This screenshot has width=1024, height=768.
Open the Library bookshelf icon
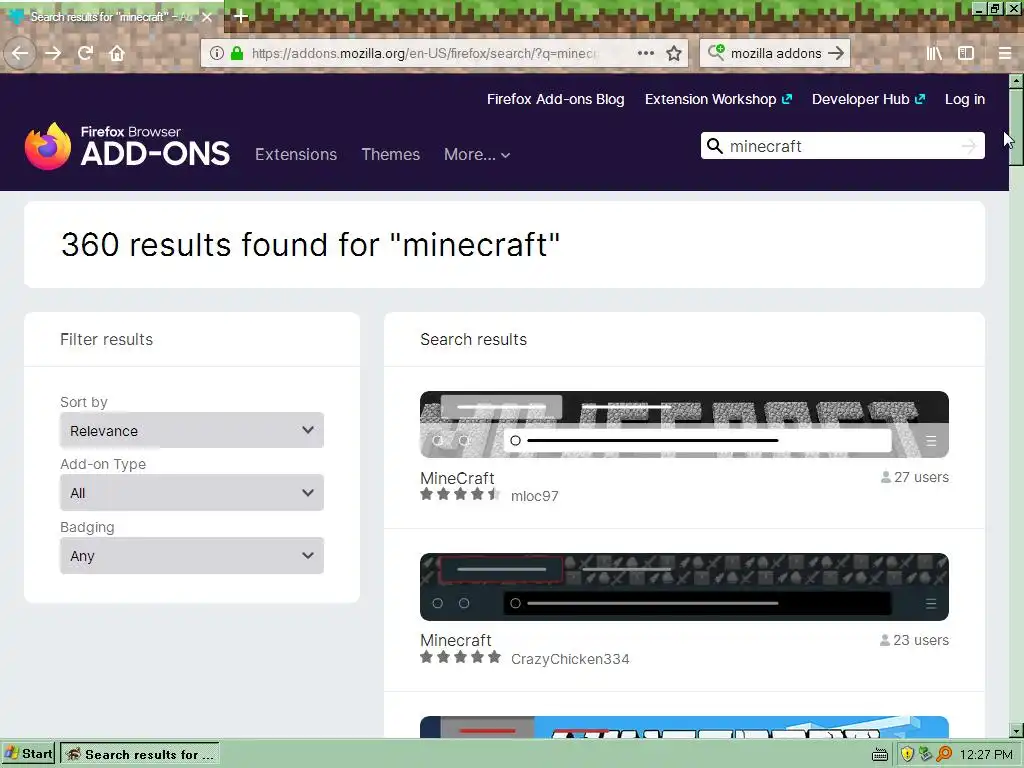coord(934,53)
